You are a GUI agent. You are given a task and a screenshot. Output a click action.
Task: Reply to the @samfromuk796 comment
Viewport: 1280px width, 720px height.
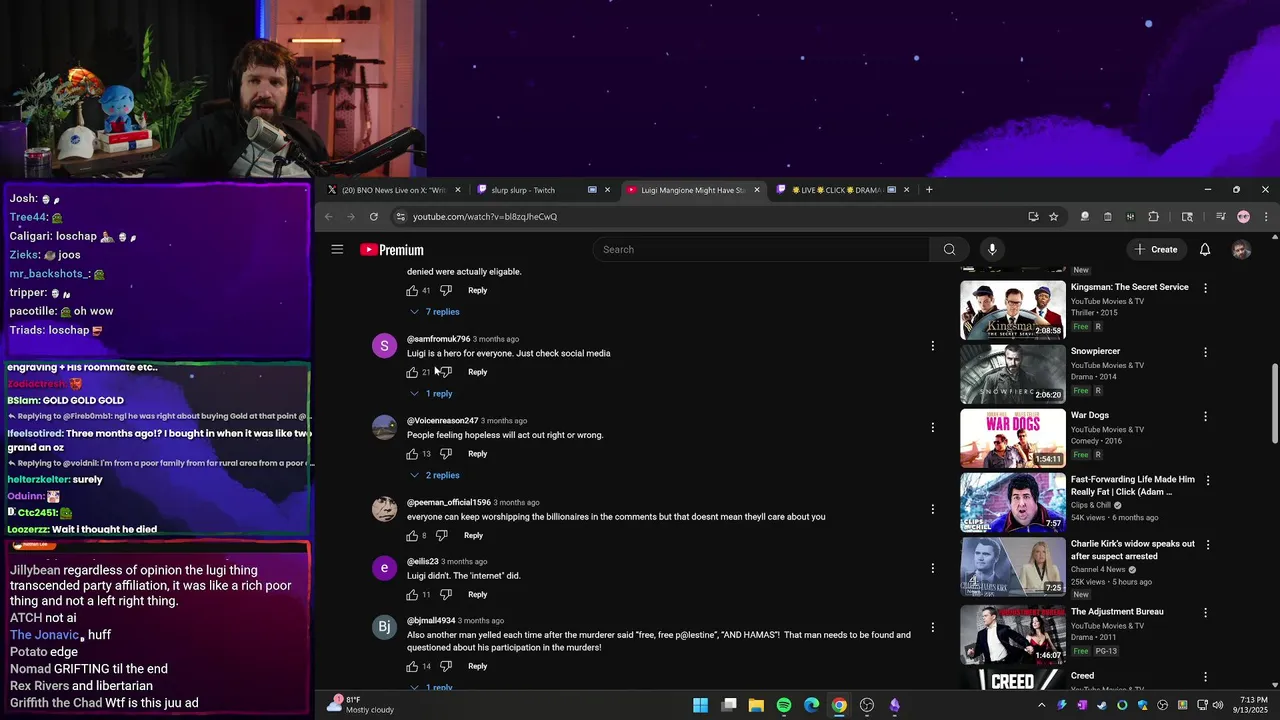pos(477,372)
